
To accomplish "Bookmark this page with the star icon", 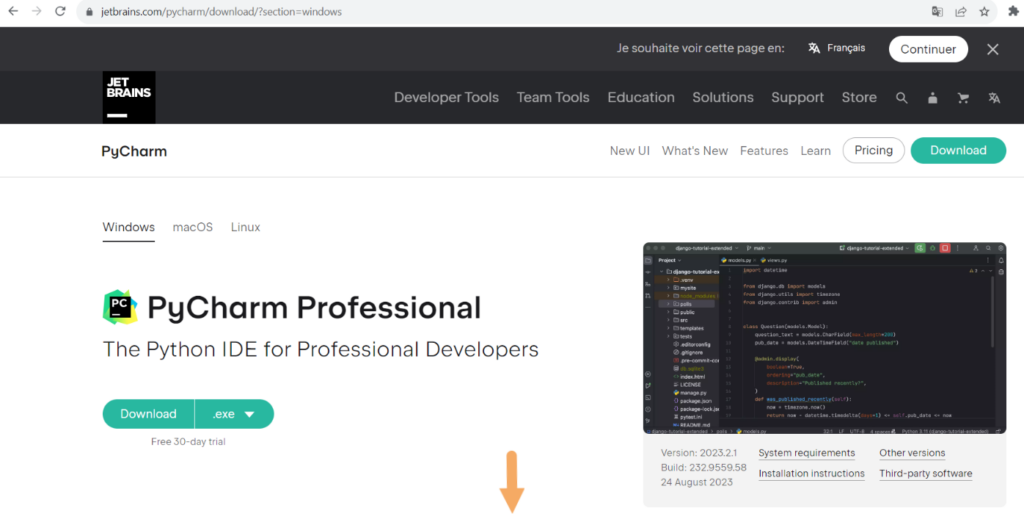I will [x=985, y=12].
